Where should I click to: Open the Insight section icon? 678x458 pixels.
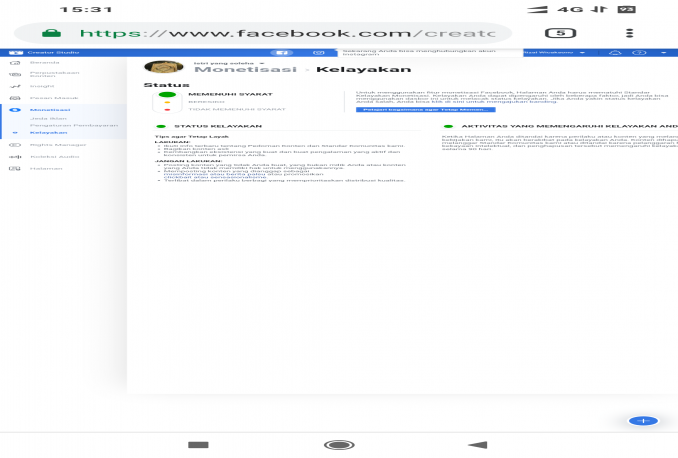pyautogui.click(x=14, y=87)
